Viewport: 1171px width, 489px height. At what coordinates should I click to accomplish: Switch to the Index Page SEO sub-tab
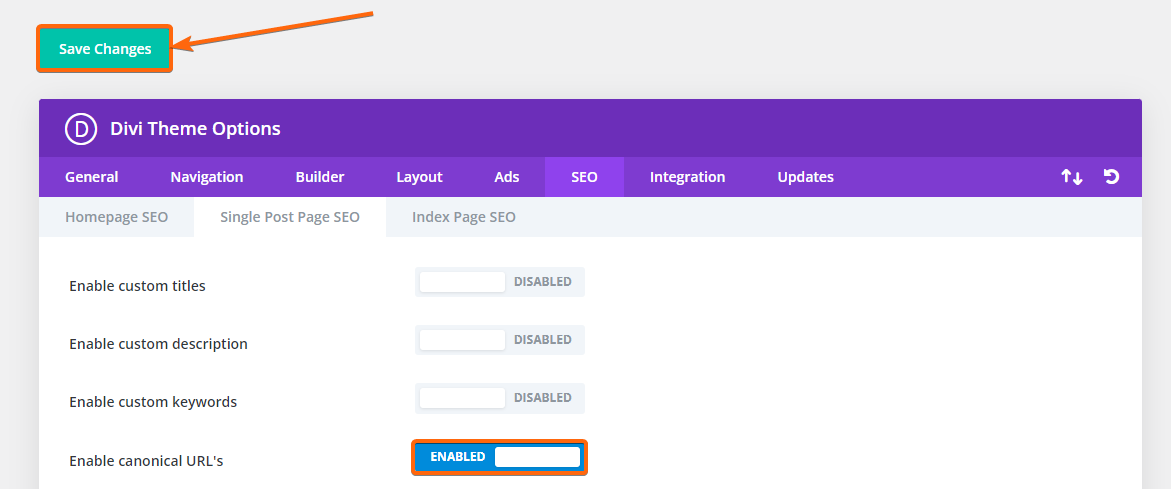tap(464, 217)
